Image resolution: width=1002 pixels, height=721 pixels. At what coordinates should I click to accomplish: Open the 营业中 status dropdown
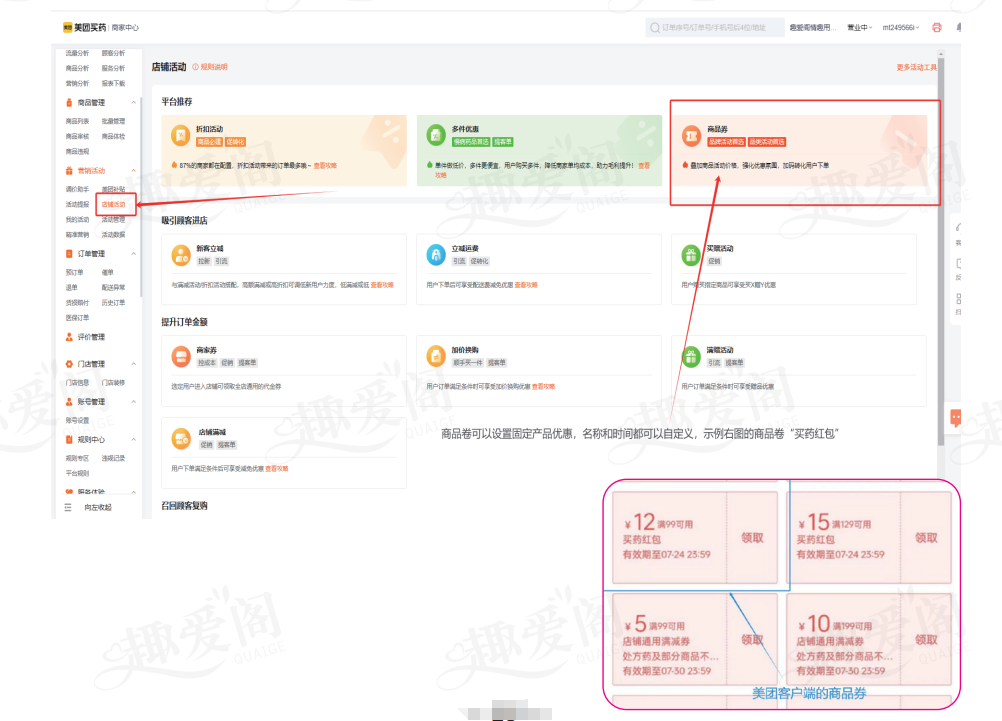point(860,28)
